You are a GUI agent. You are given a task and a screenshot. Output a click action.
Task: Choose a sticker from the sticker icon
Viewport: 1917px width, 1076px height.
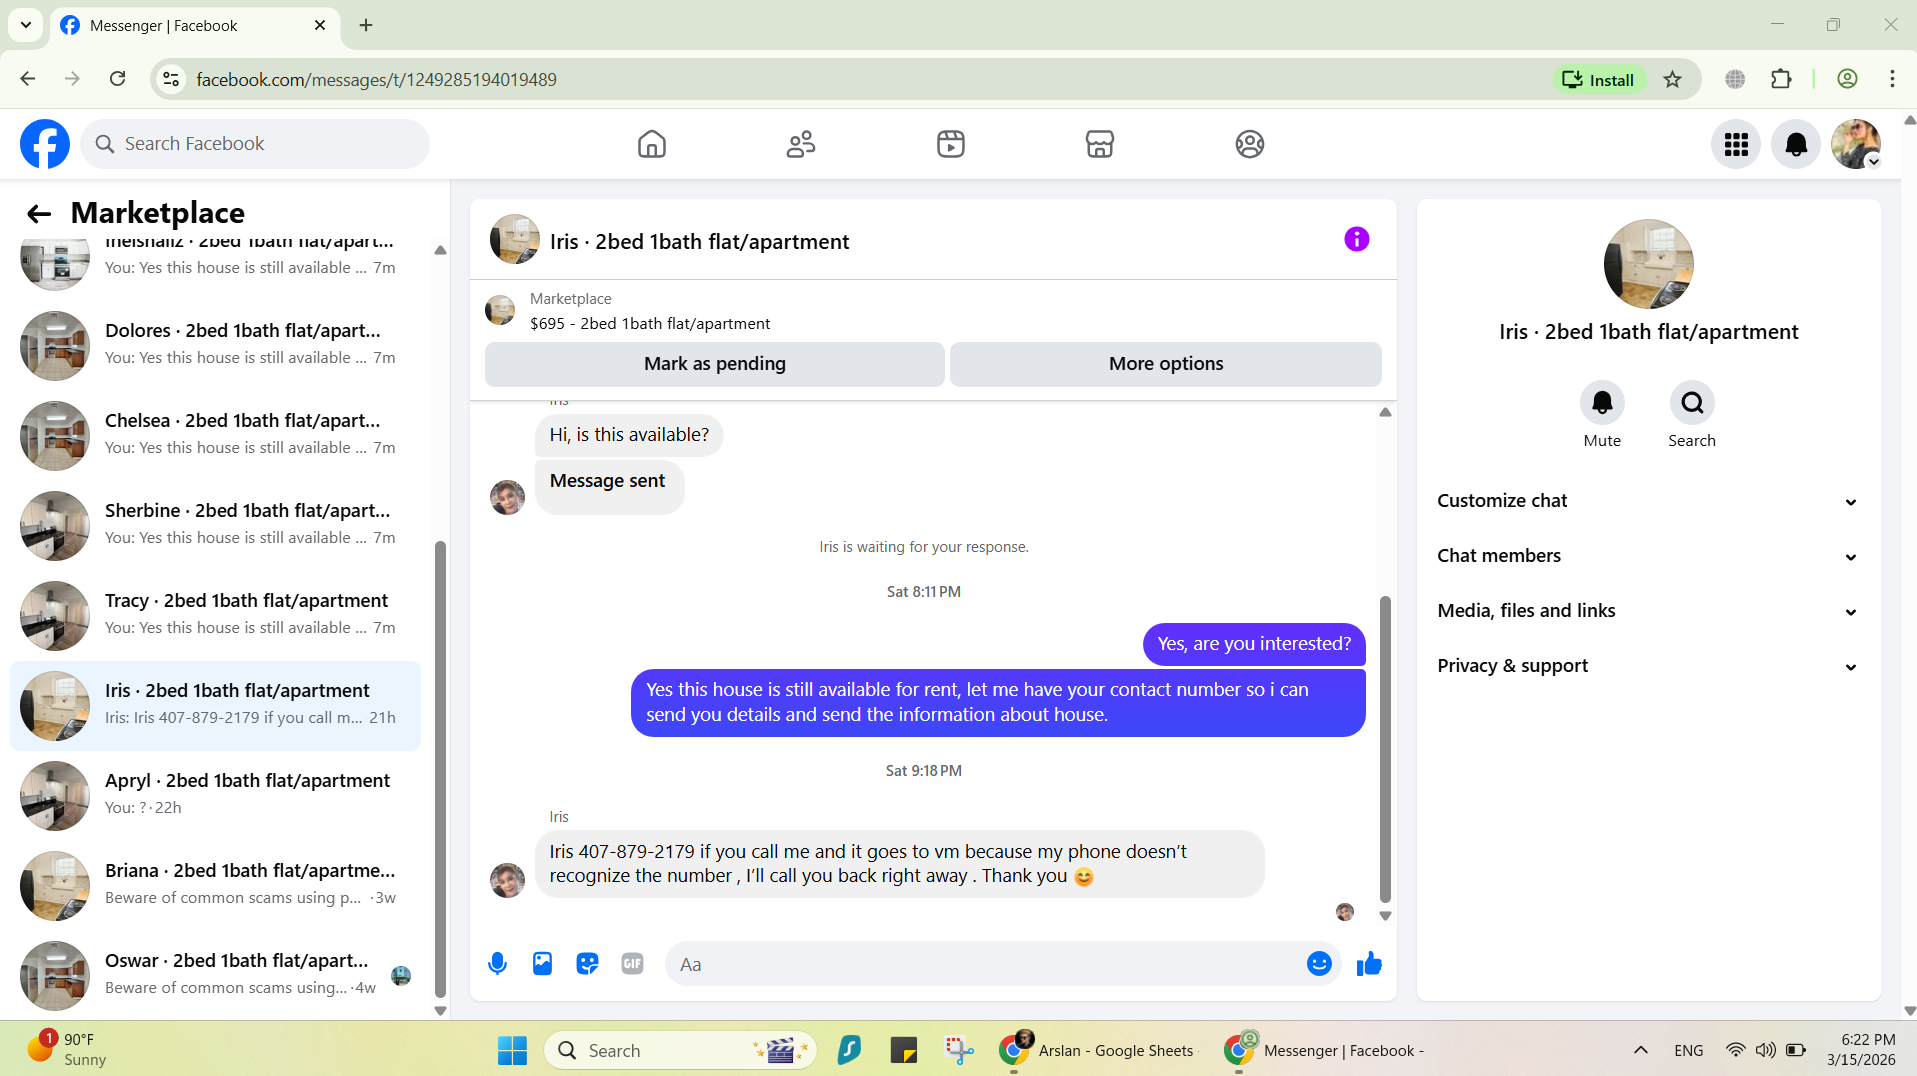click(x=587, y=964)
